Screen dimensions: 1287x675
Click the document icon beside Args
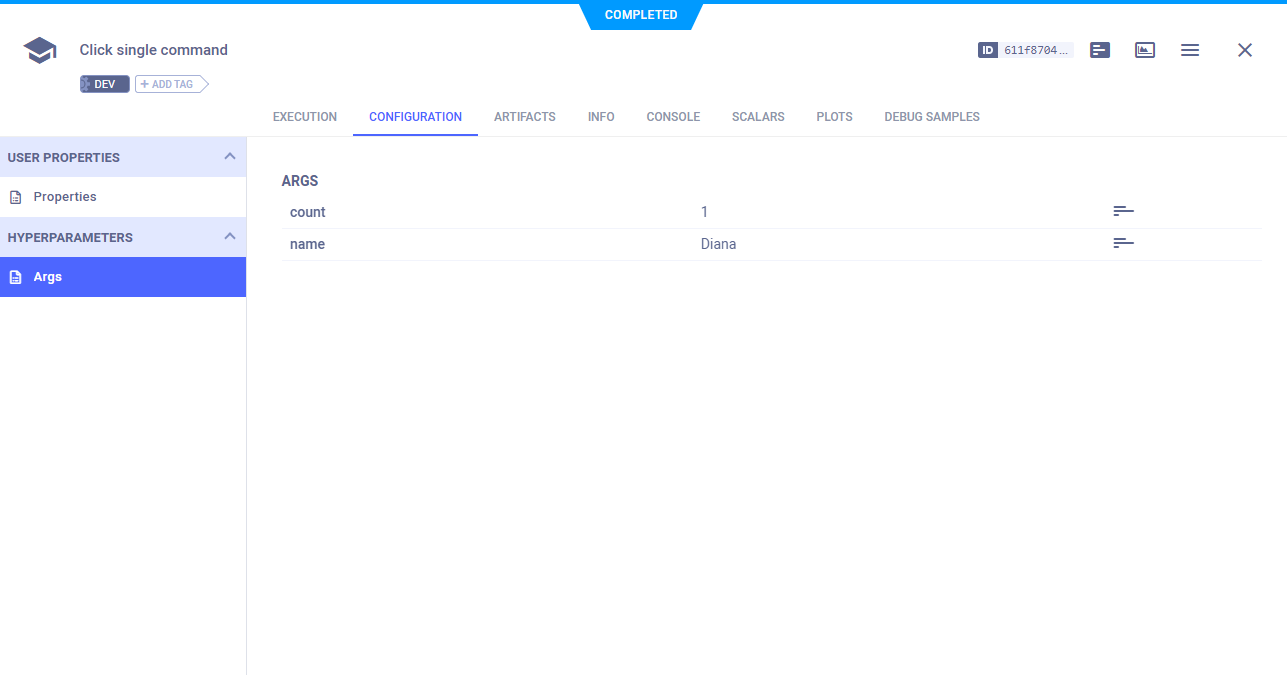pyautogui.click(x=15, y=276)
